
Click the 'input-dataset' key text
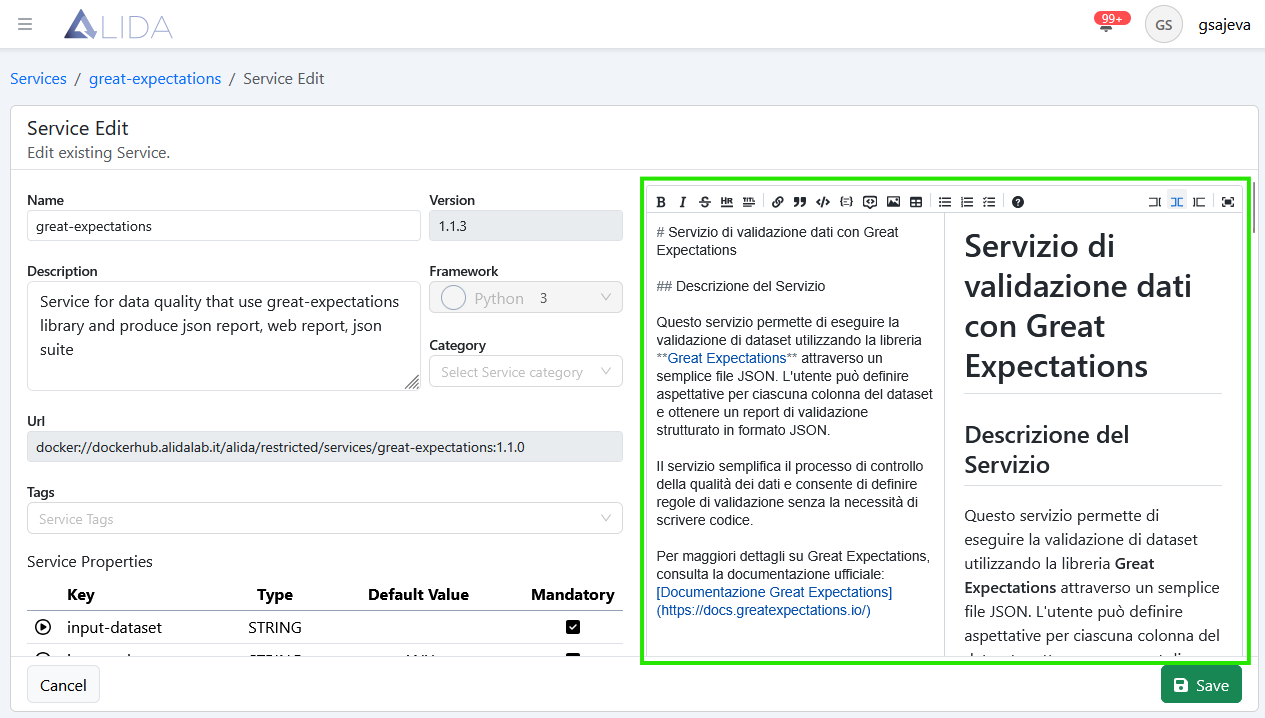click(114, 628)
